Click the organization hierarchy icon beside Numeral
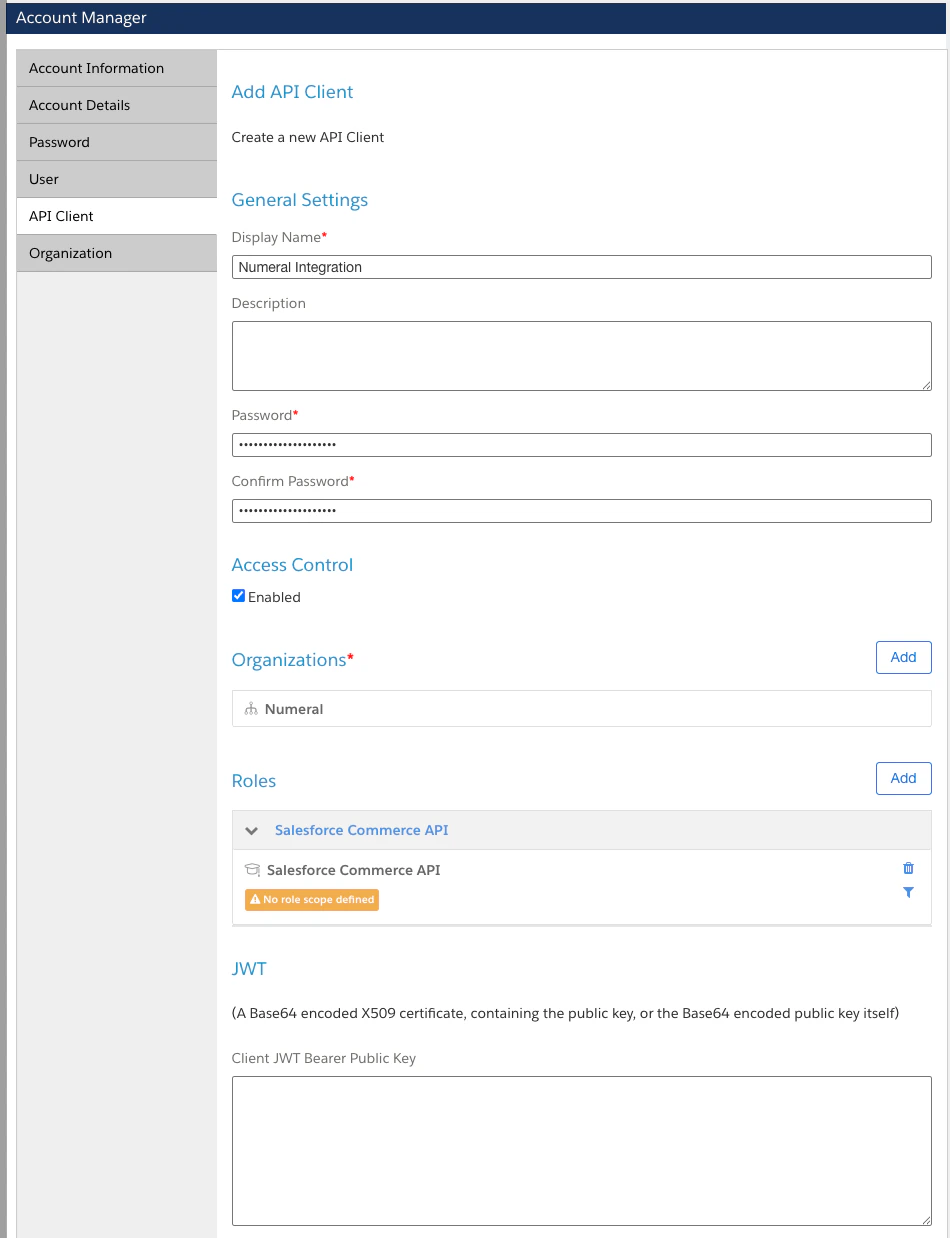950x1238 pixels. coord(251,709)
